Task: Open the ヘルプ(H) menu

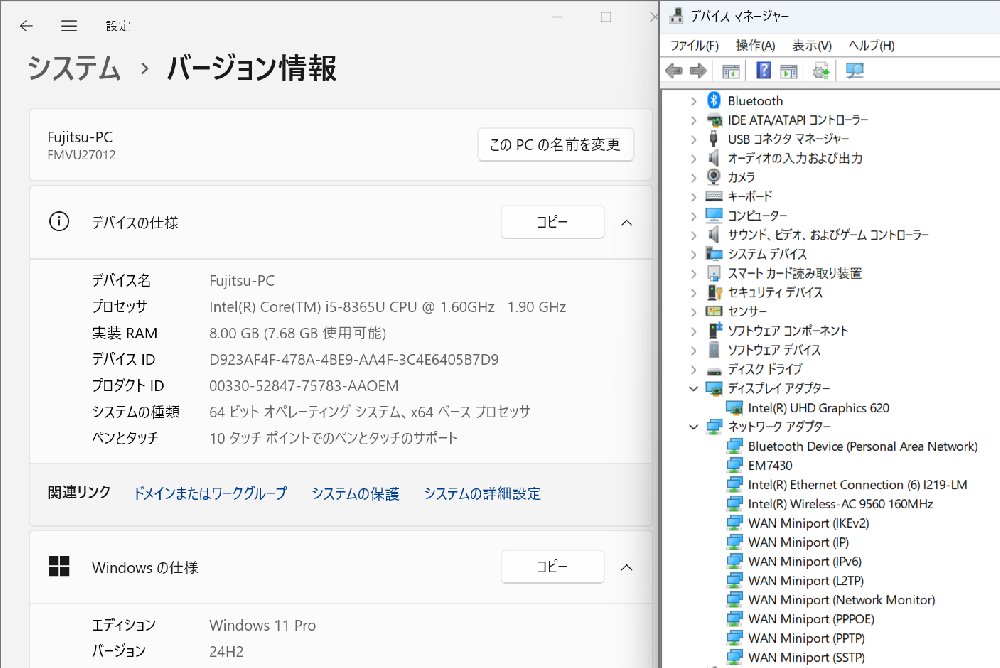Action: pos(871,45)
